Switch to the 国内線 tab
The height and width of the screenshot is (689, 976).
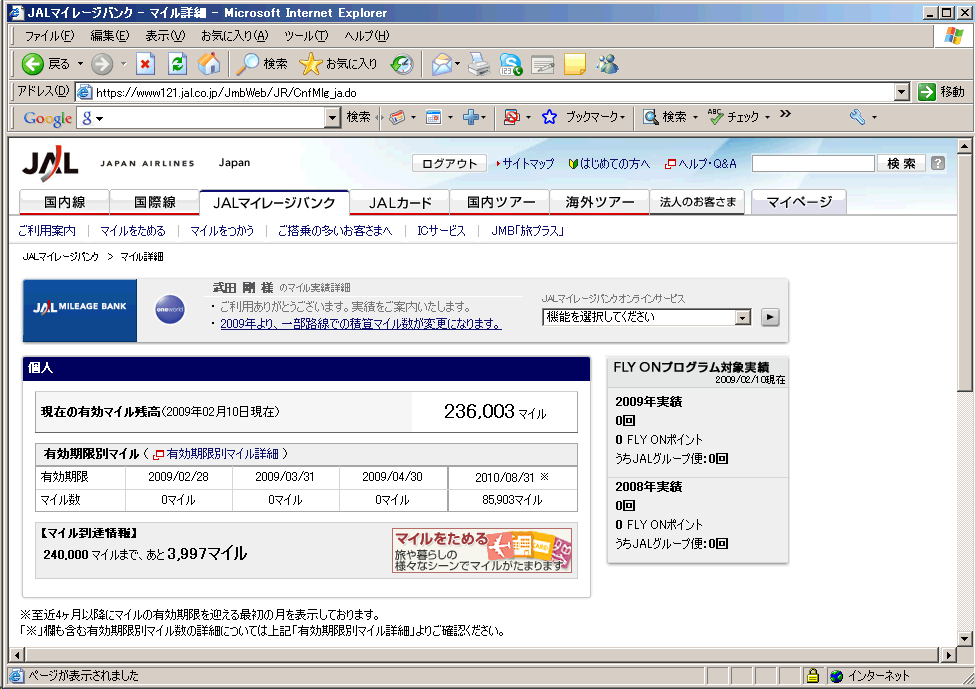point(65,202)
